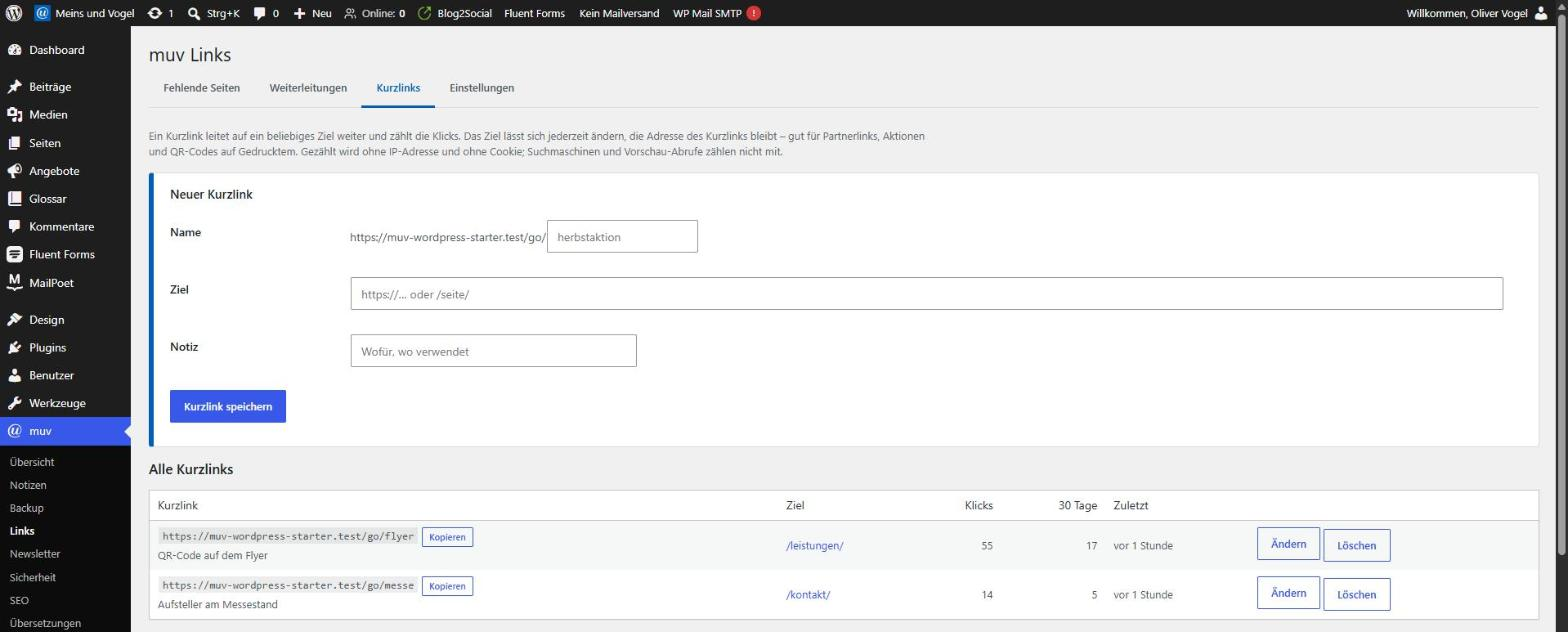Click the Kommentare speech bubble icon
1568x632 pixels.
(14, 227)
